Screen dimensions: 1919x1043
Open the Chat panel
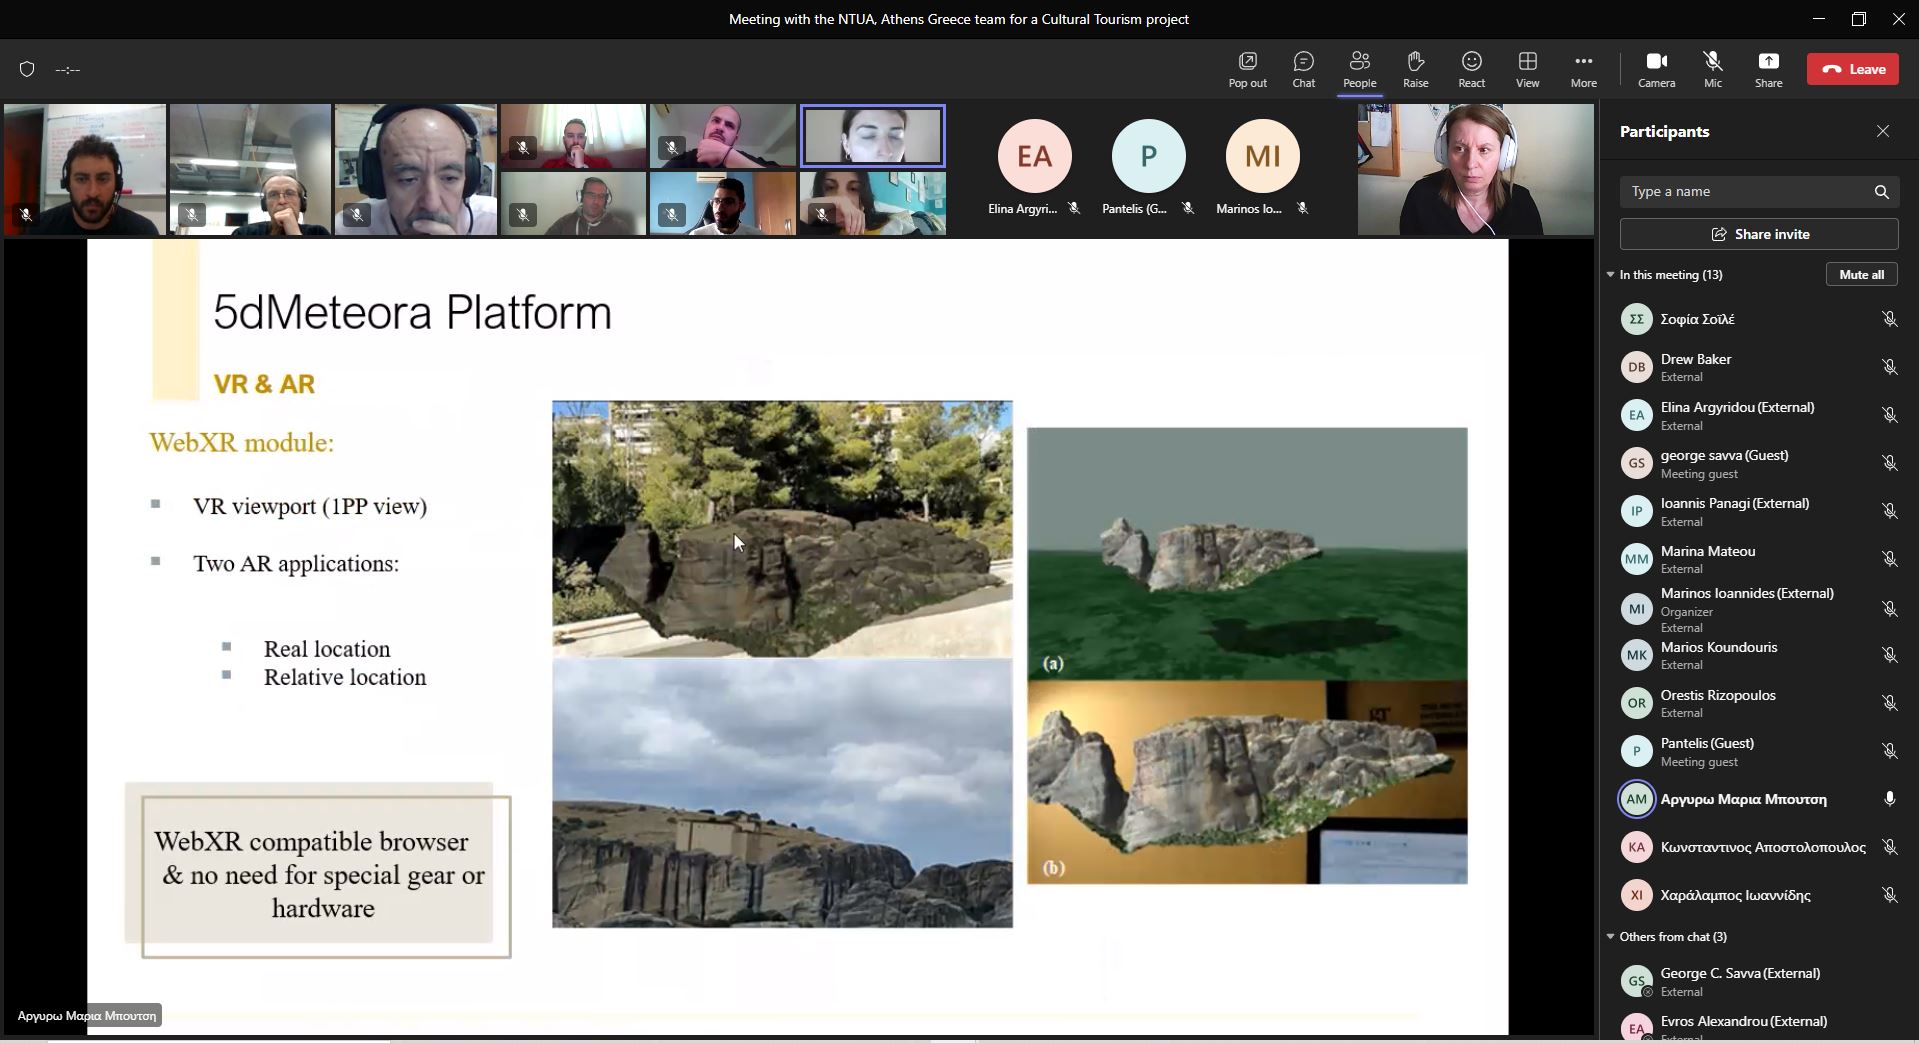[1303, 69]
